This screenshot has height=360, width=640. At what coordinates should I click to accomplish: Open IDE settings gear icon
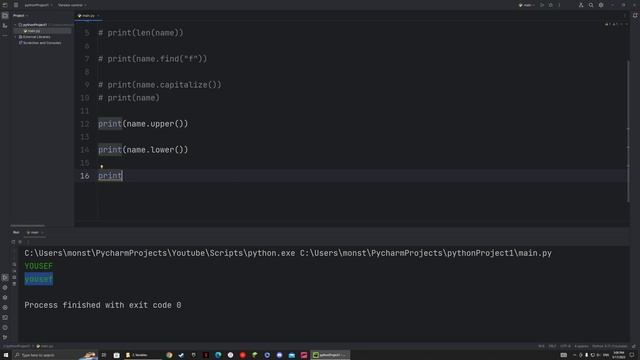point(601,5)
